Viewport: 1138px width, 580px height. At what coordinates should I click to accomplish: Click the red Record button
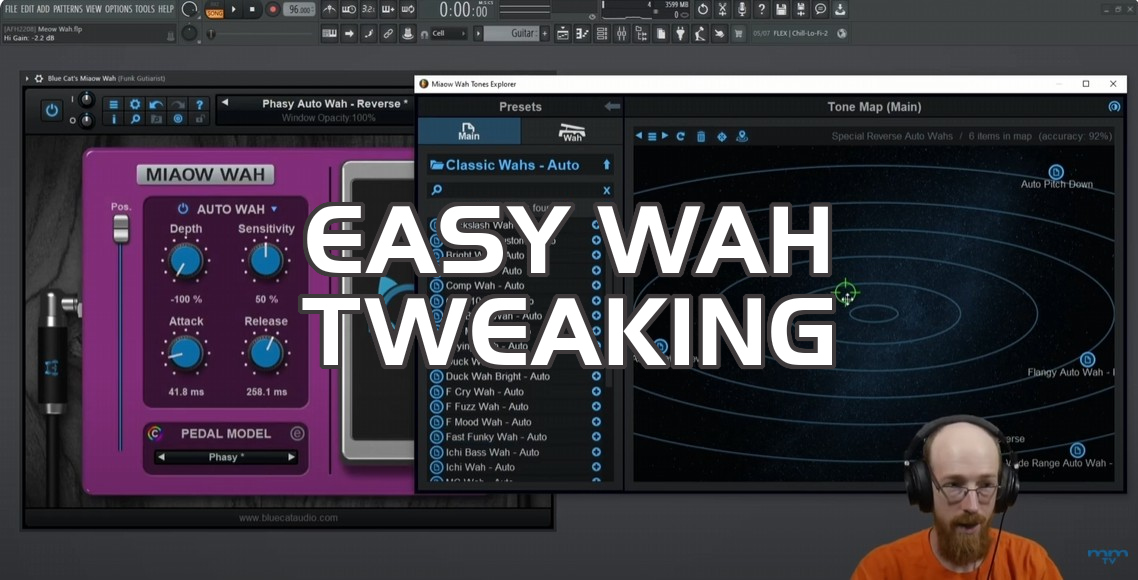click(x=273, y=9)
